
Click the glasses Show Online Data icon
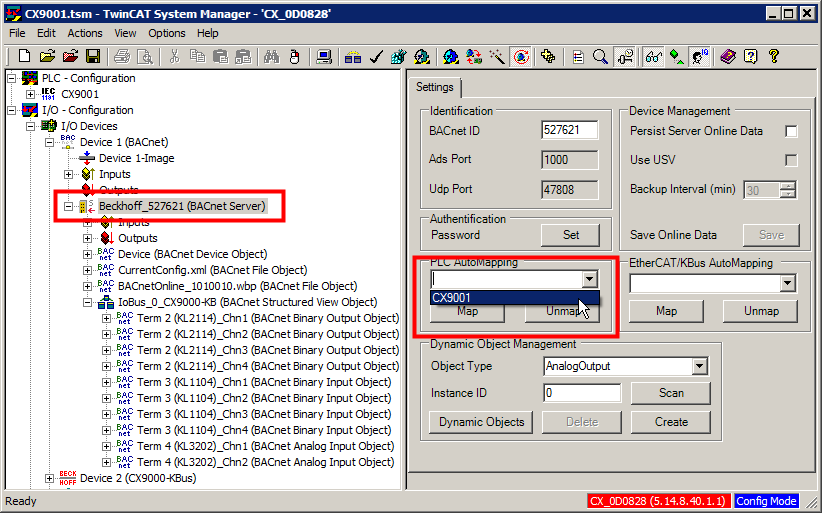pyautogui.click(x=653, y=56)
